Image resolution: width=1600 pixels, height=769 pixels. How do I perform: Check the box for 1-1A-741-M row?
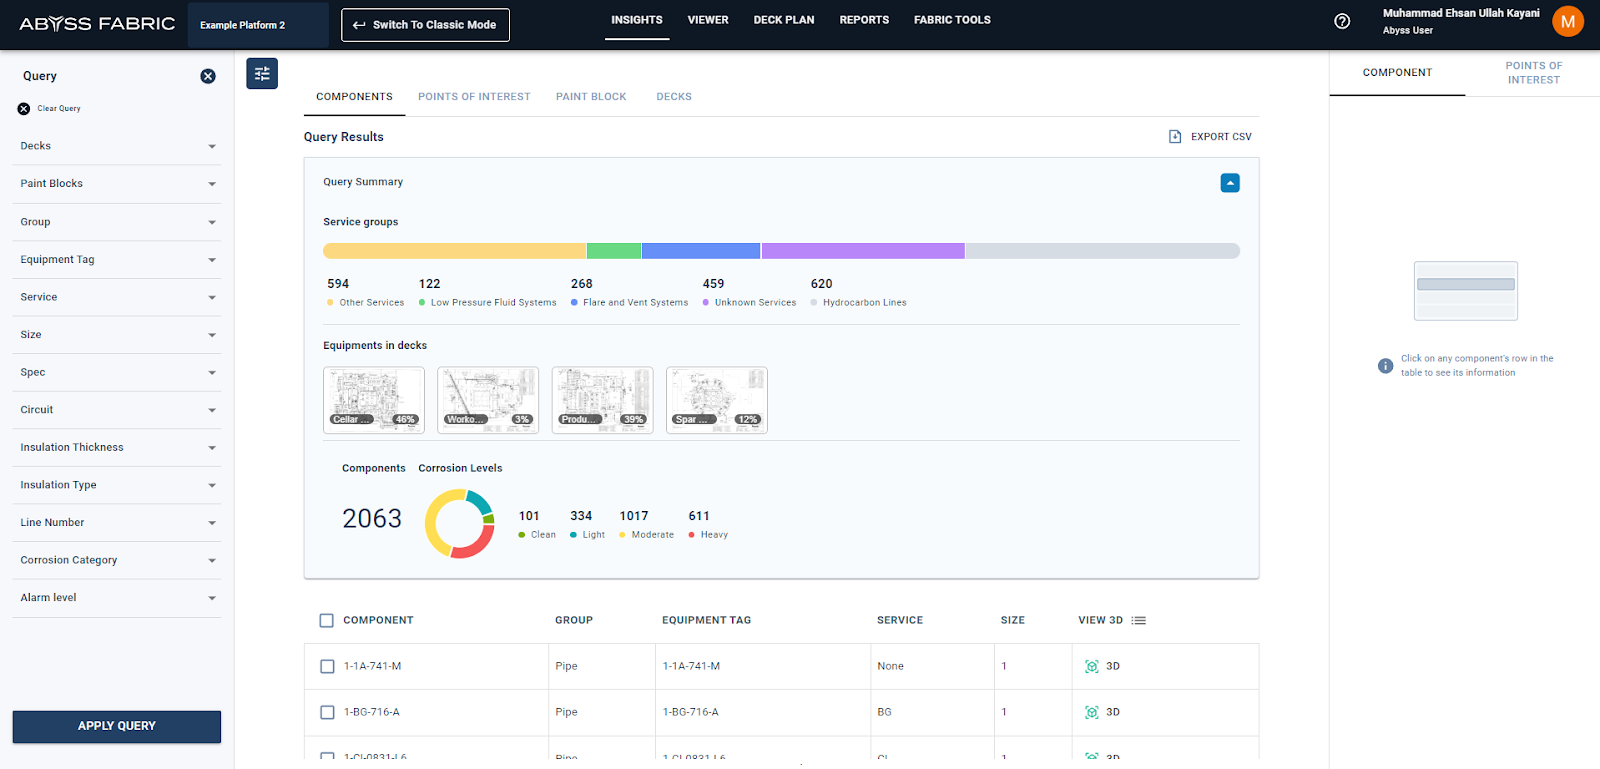pyautogui.click(x=327, y=666)
